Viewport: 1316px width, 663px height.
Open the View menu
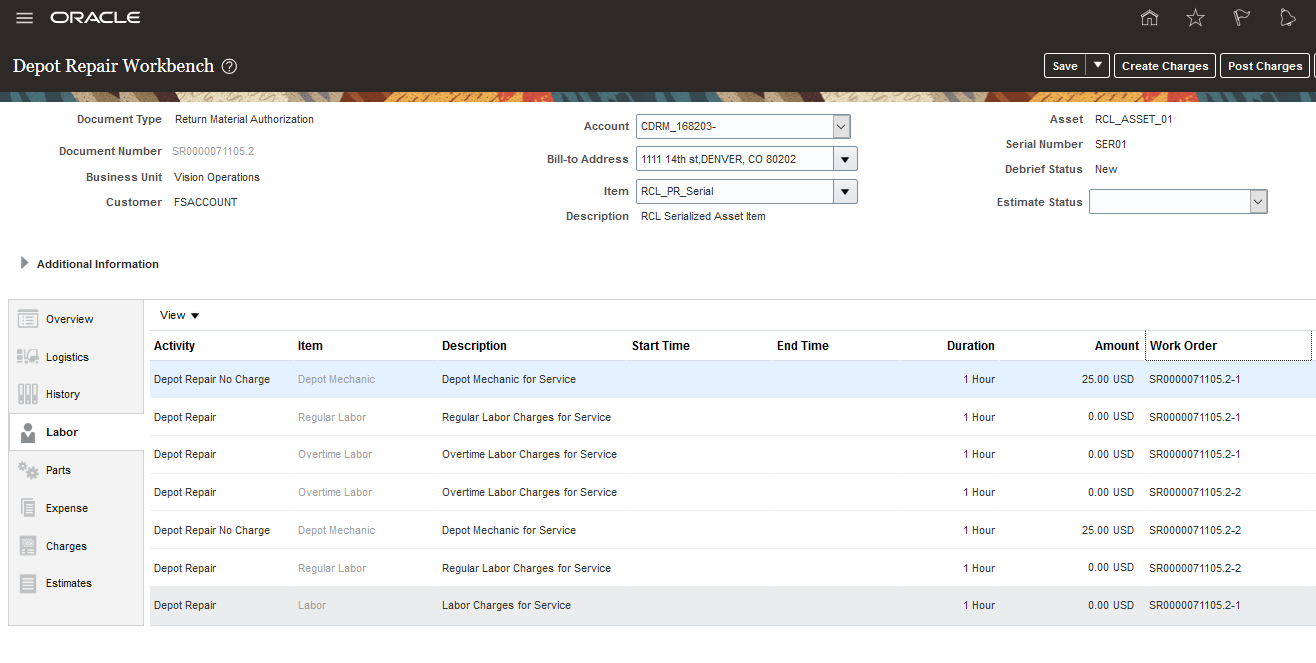pos(180,315)
